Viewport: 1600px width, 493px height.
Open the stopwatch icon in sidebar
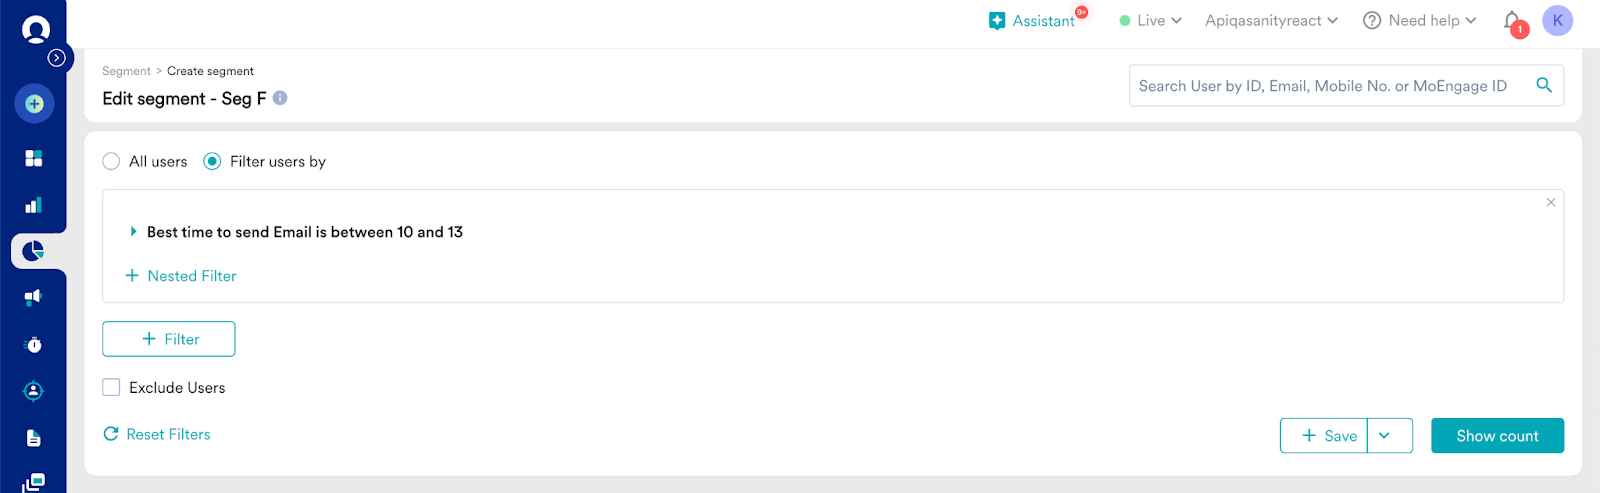[x=34, y=345]
